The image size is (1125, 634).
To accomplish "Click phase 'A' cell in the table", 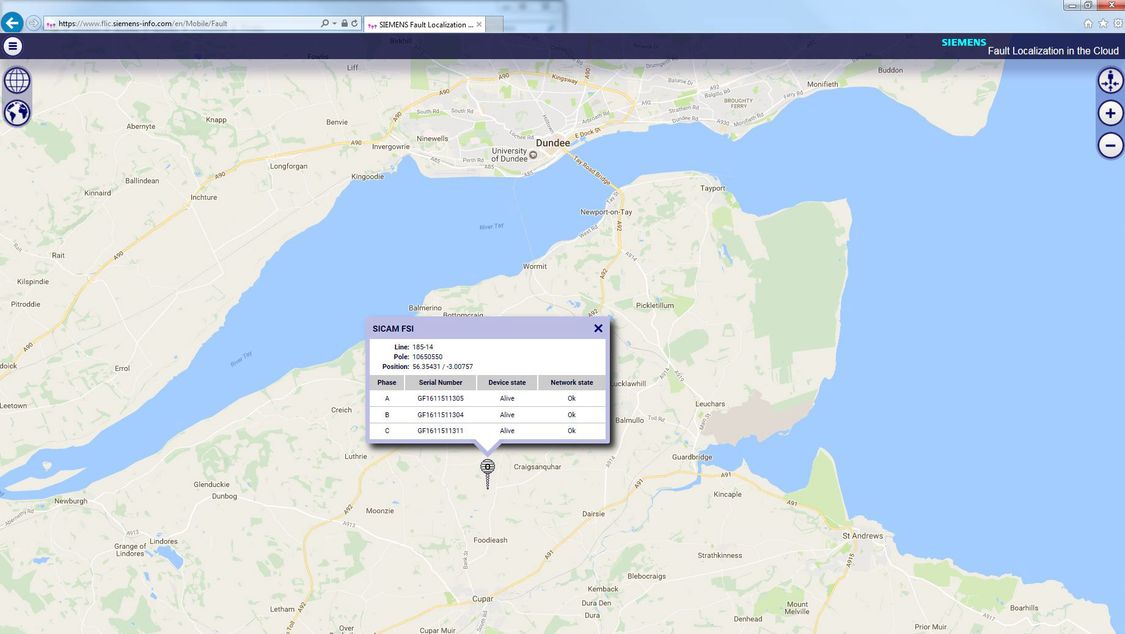I will click(x=387, y=399).
